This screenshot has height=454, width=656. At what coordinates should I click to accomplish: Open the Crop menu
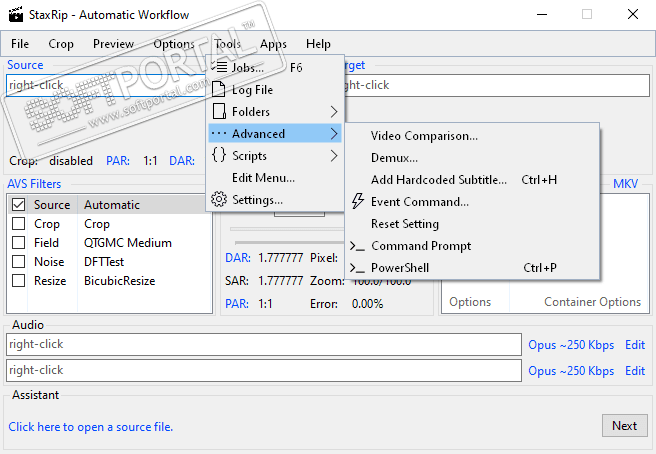pyautogui.click(x=61, y=44)
